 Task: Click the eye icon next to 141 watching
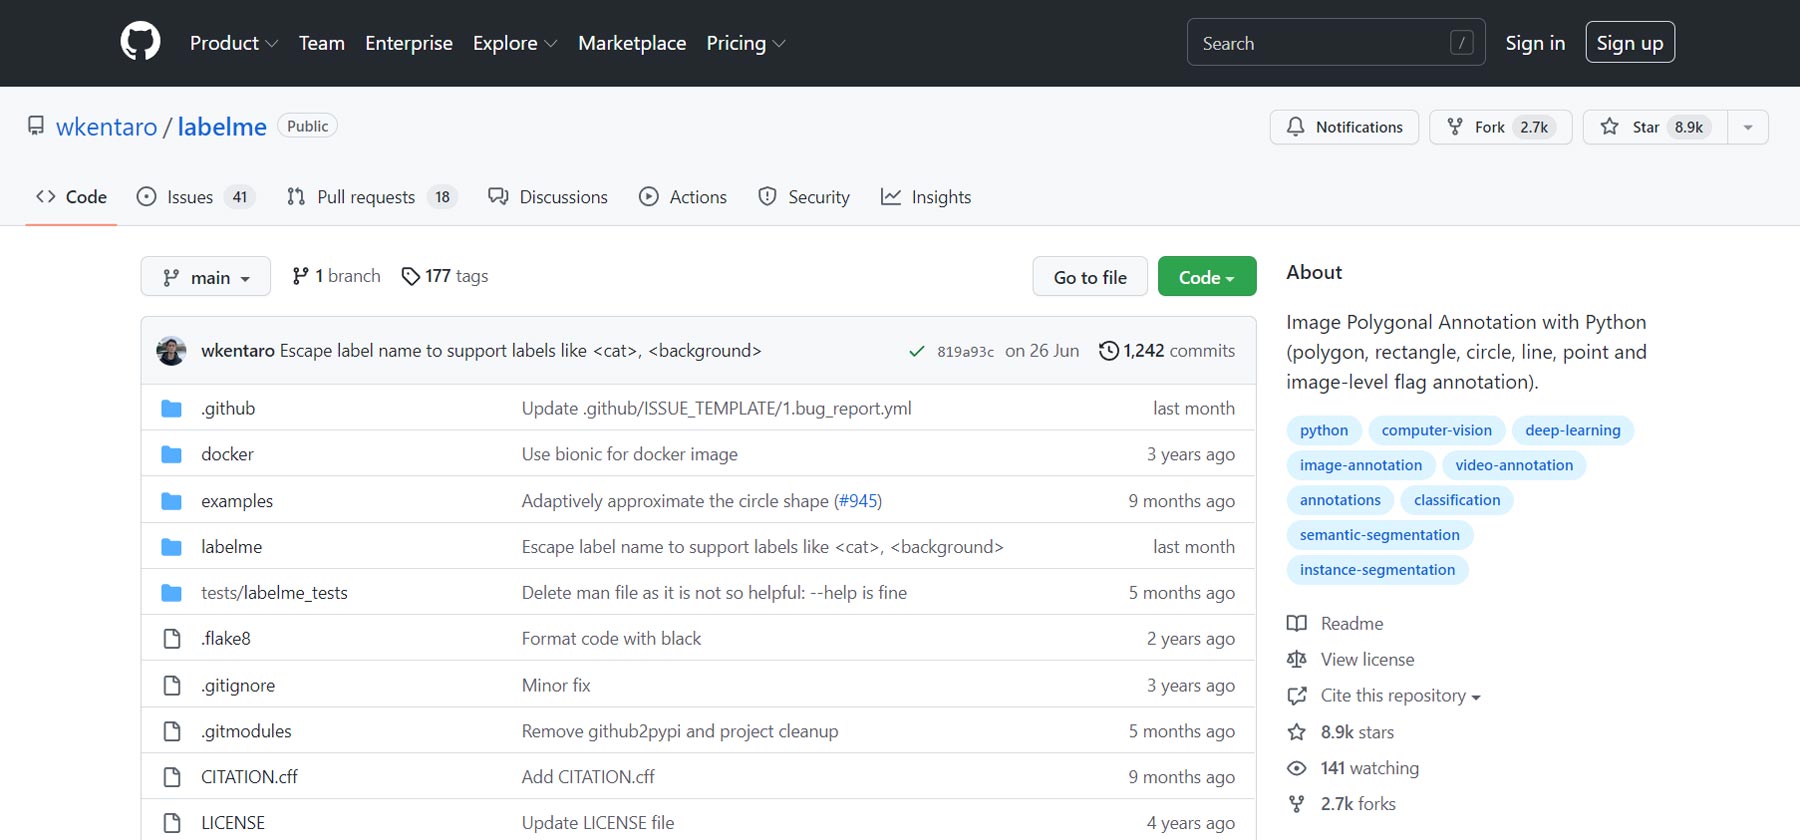click(x=1297, y=768)
